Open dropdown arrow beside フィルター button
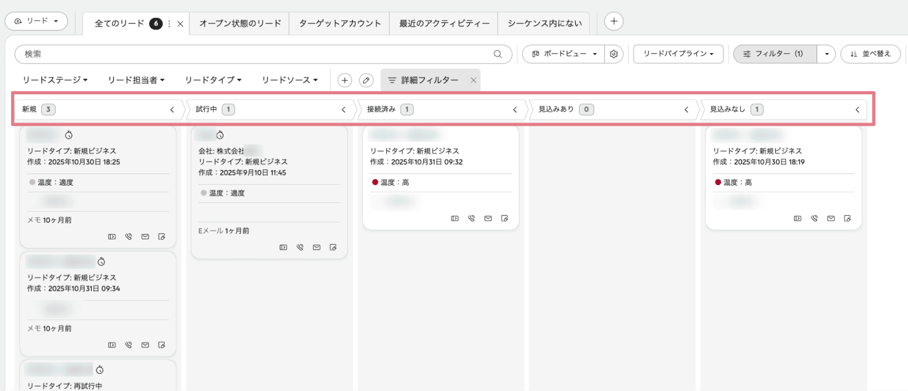This screenshot has height=391, width=908. (x=826, y=54)
